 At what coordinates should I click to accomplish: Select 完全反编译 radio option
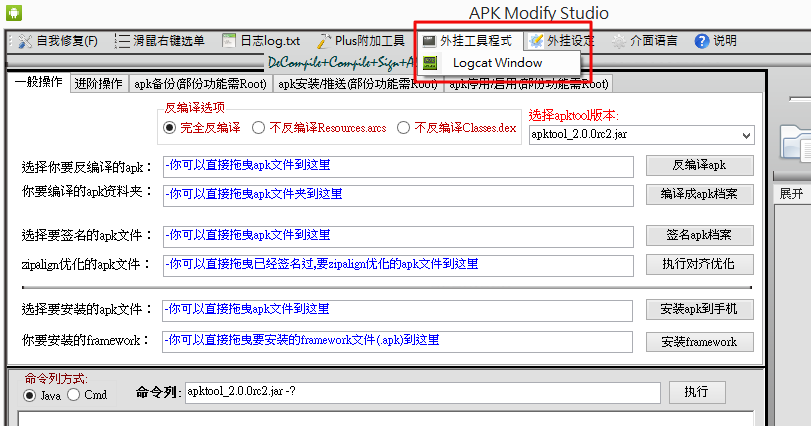pos(170,128)
